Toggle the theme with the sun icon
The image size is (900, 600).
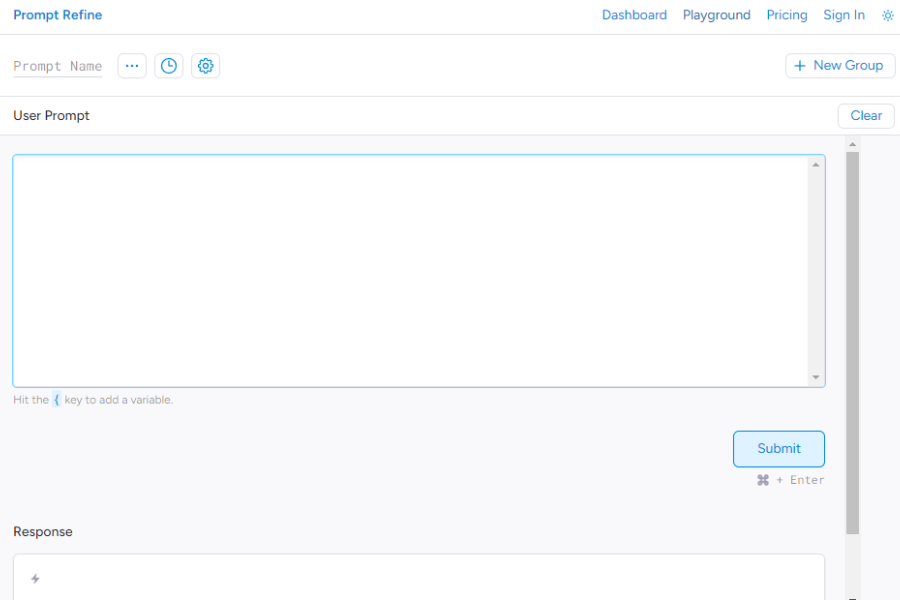click(x=888, y=15)
